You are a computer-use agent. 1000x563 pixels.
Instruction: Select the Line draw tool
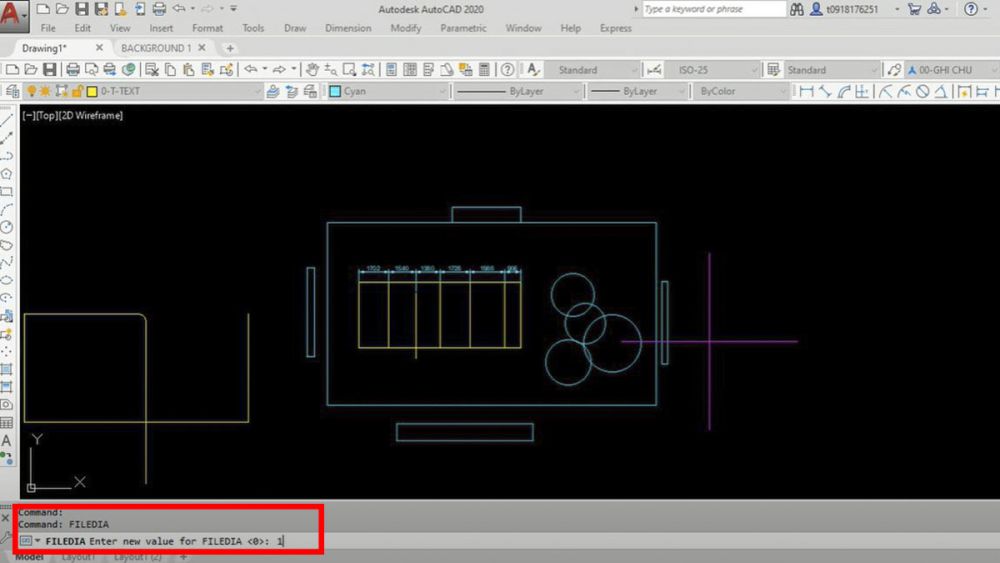click(6, 119)
